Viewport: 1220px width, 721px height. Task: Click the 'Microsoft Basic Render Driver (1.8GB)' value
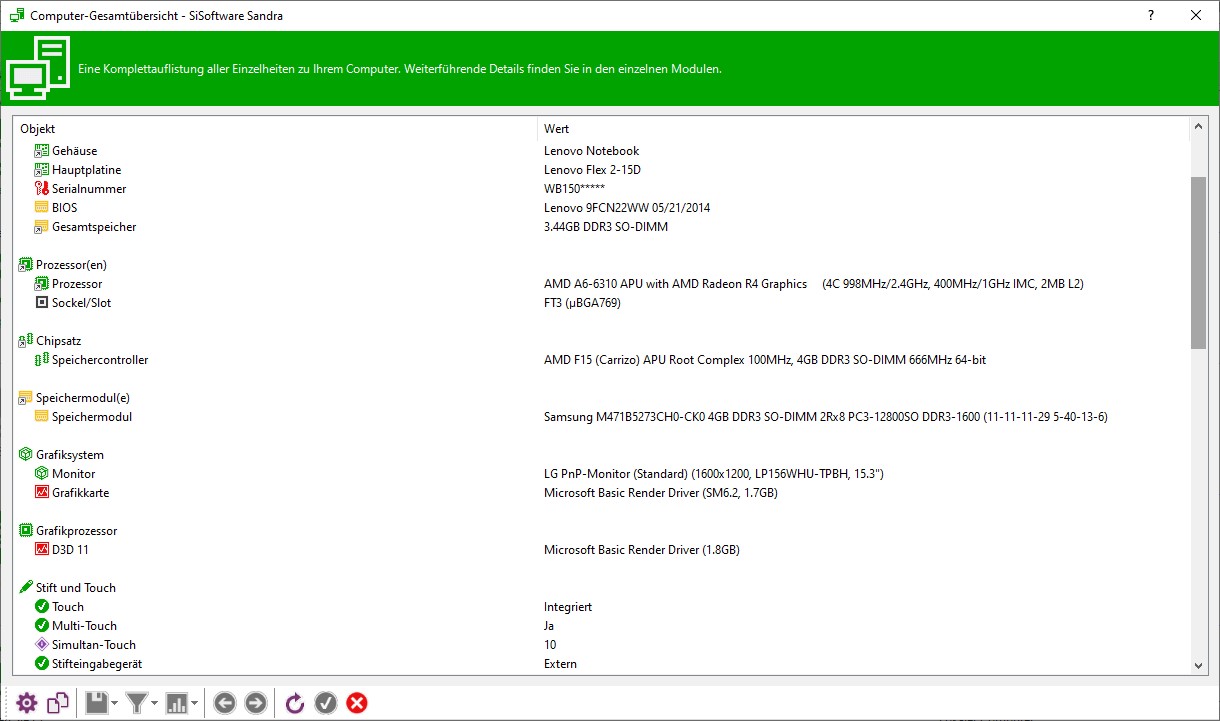click(x=642, y=550)
